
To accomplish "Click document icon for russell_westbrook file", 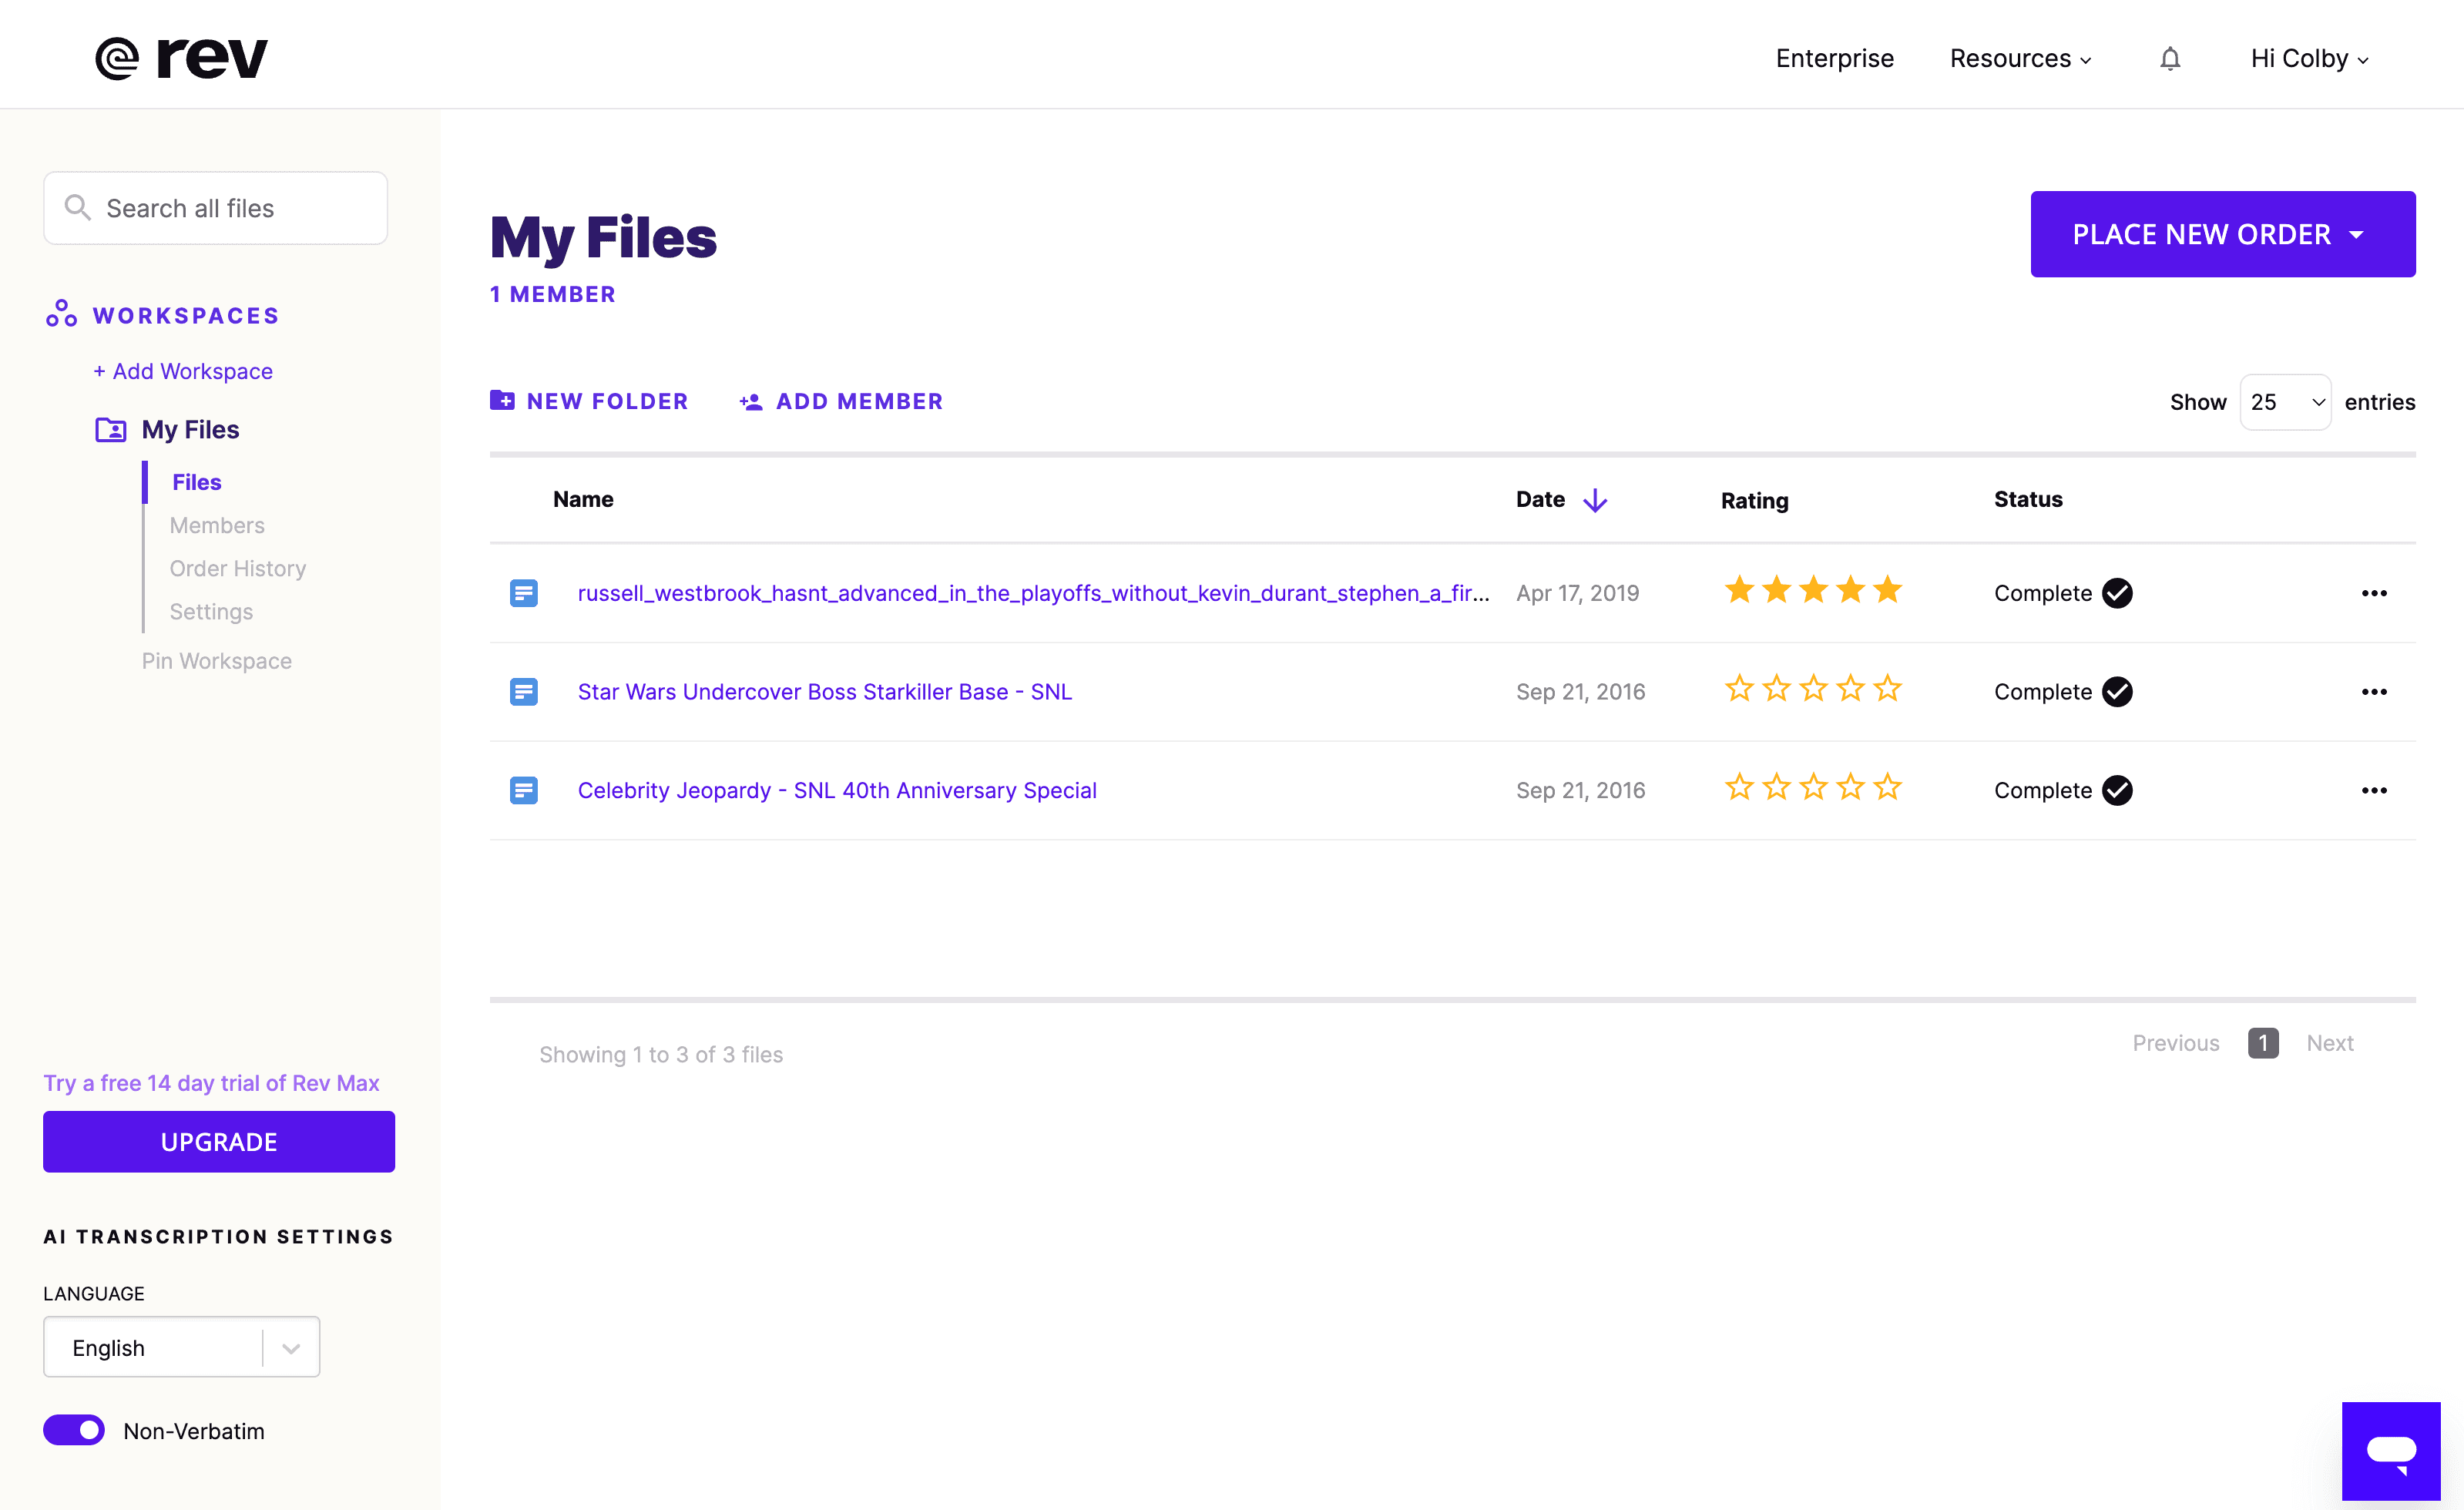I will coord(523,593).
